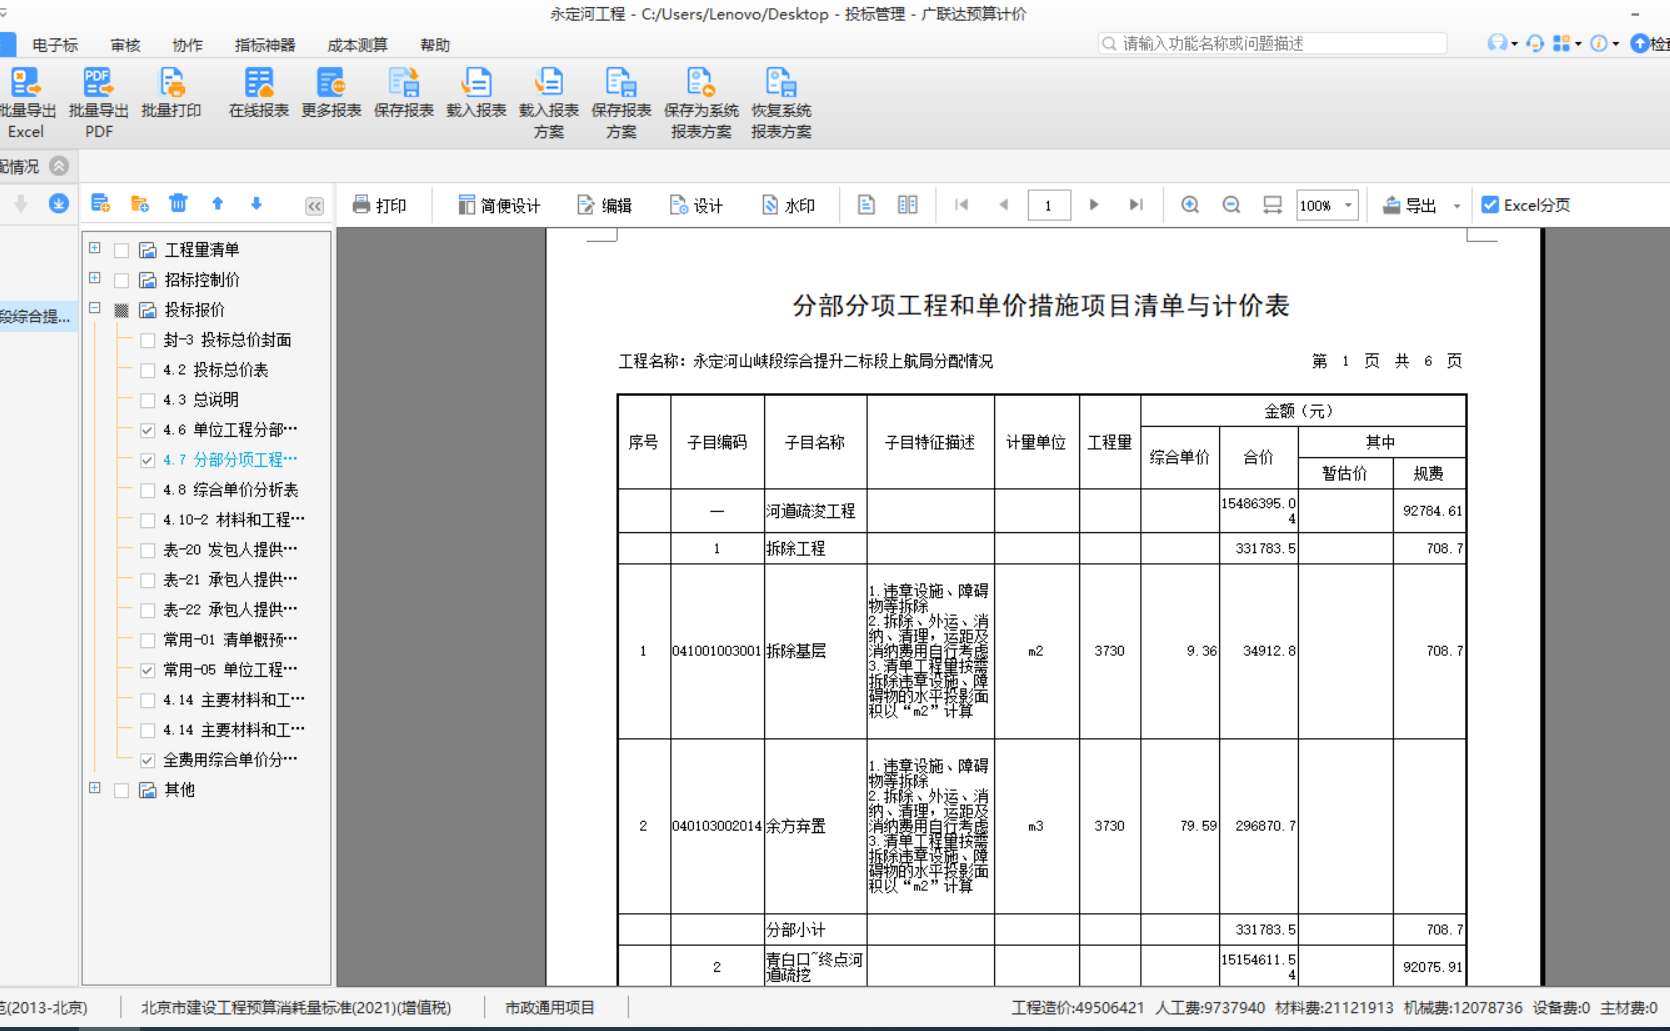1670x1031 pixels.
Task: Click the 水印 watermark button
Action: pyautogui.click(x=788, y=205)
